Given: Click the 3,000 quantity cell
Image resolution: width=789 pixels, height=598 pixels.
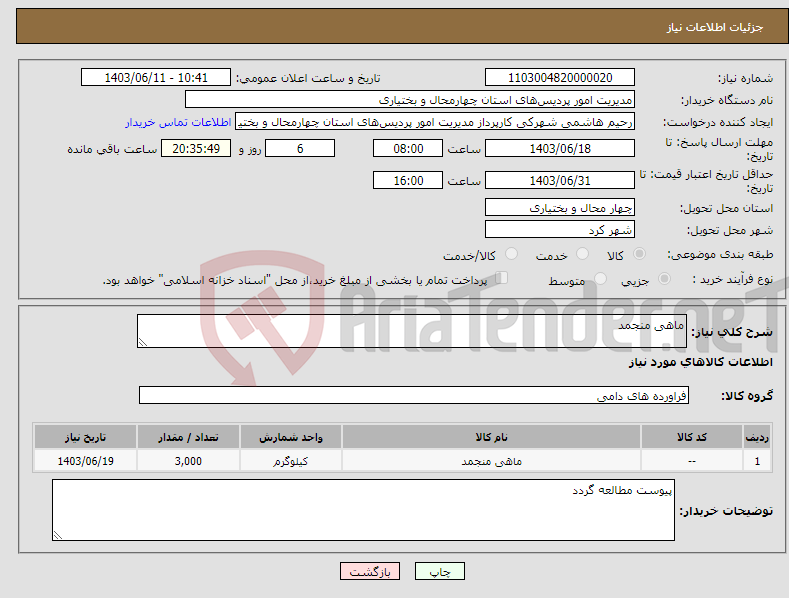Looking at the screenshot, I should click(188, 461).
